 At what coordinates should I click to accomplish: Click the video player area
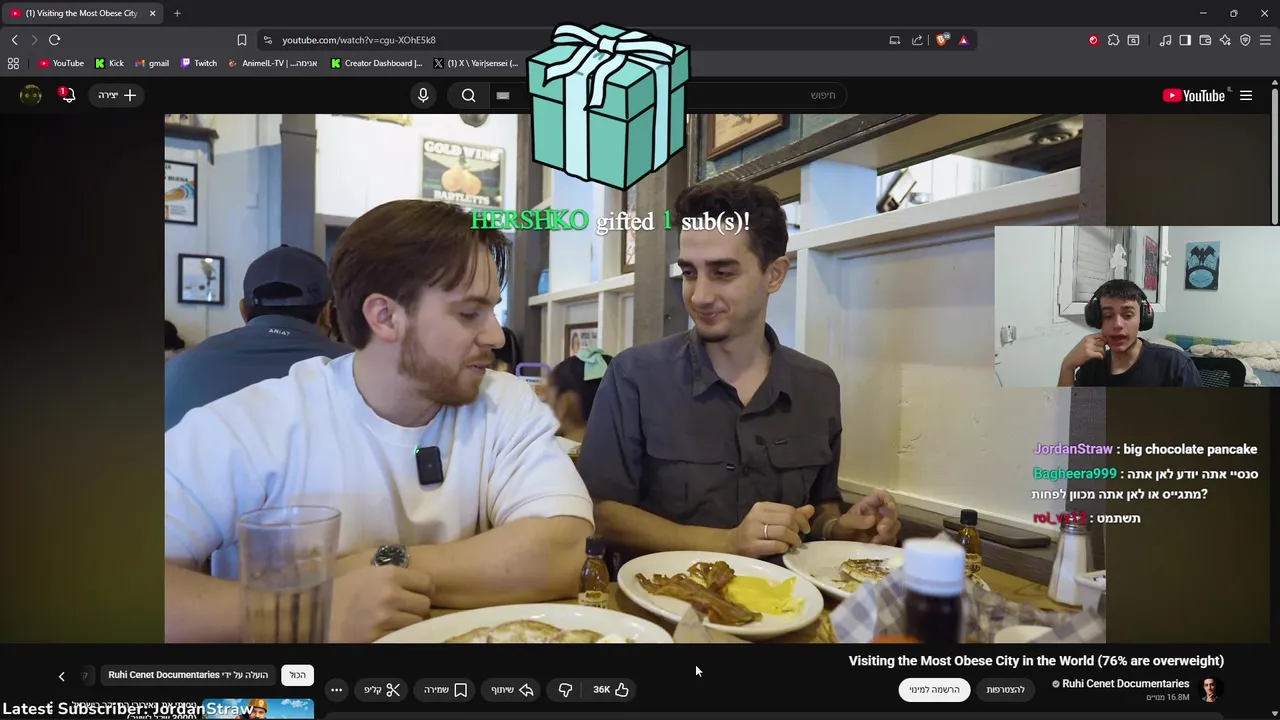point(635,378)
